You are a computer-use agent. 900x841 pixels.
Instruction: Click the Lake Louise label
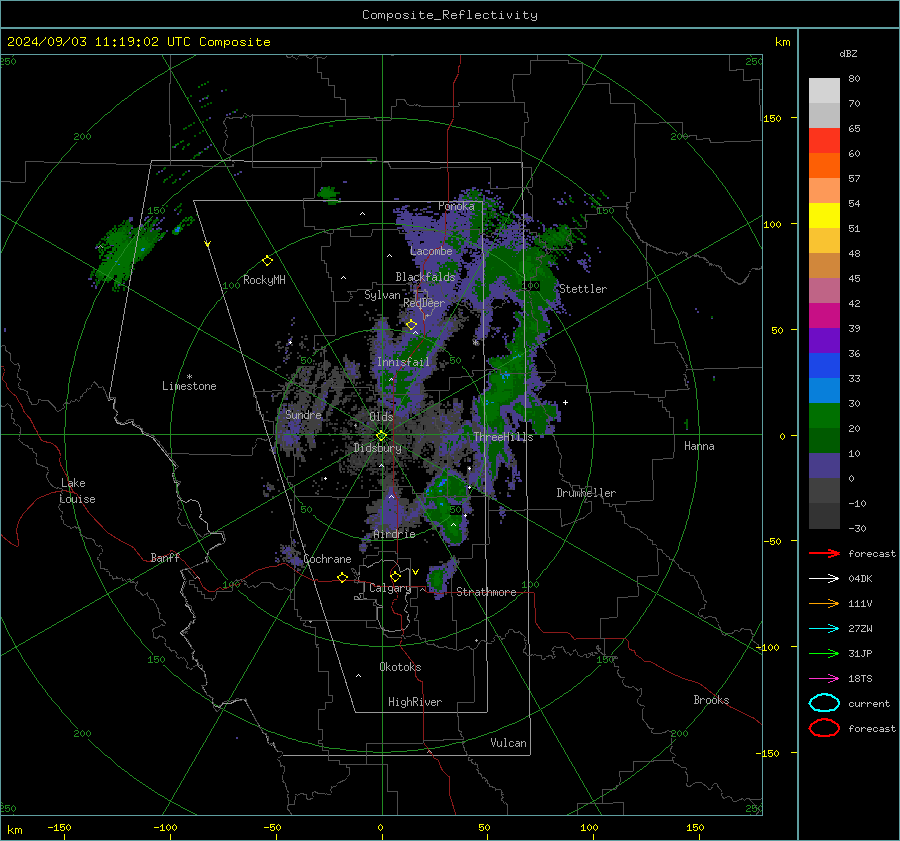point(77,491)
